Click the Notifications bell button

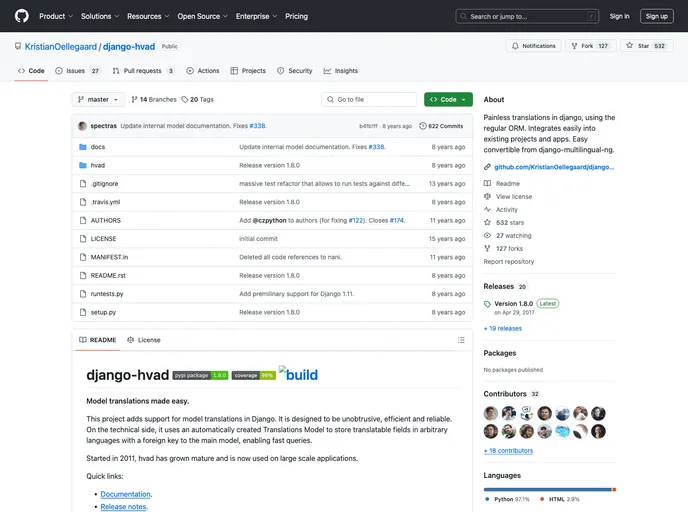coord(534,46)
